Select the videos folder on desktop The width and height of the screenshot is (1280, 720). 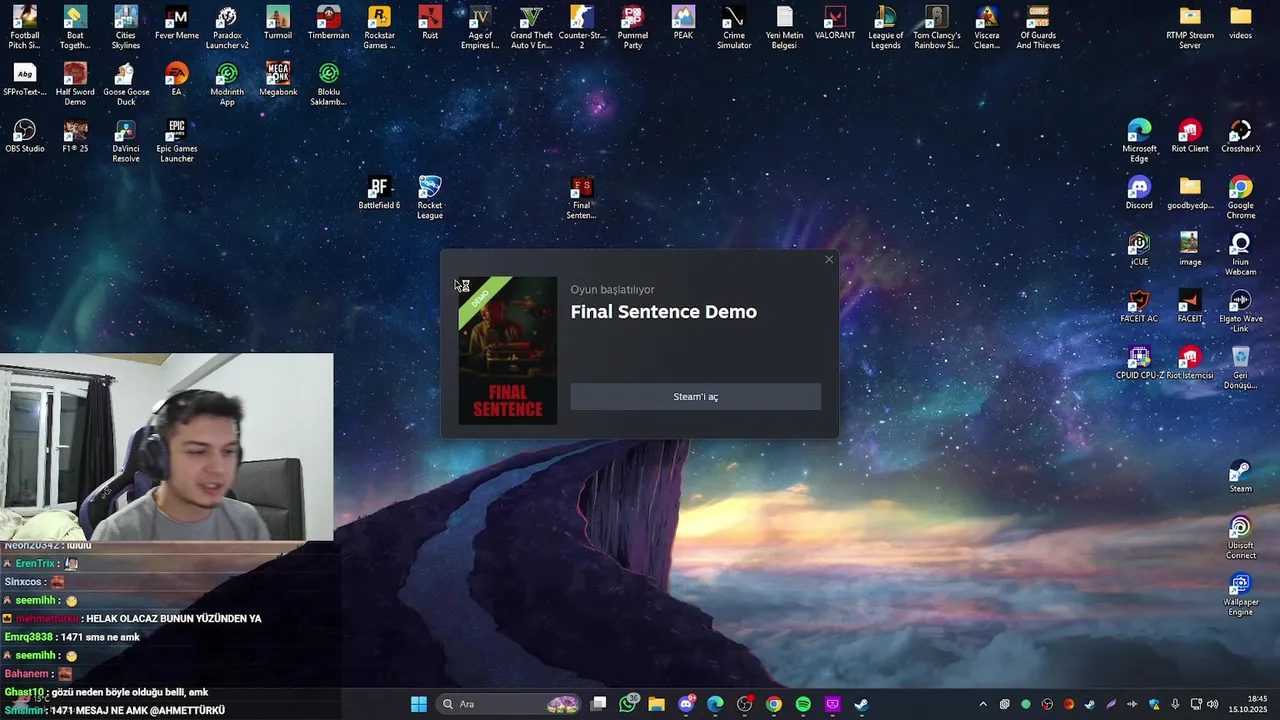[x=1240, y=23]
